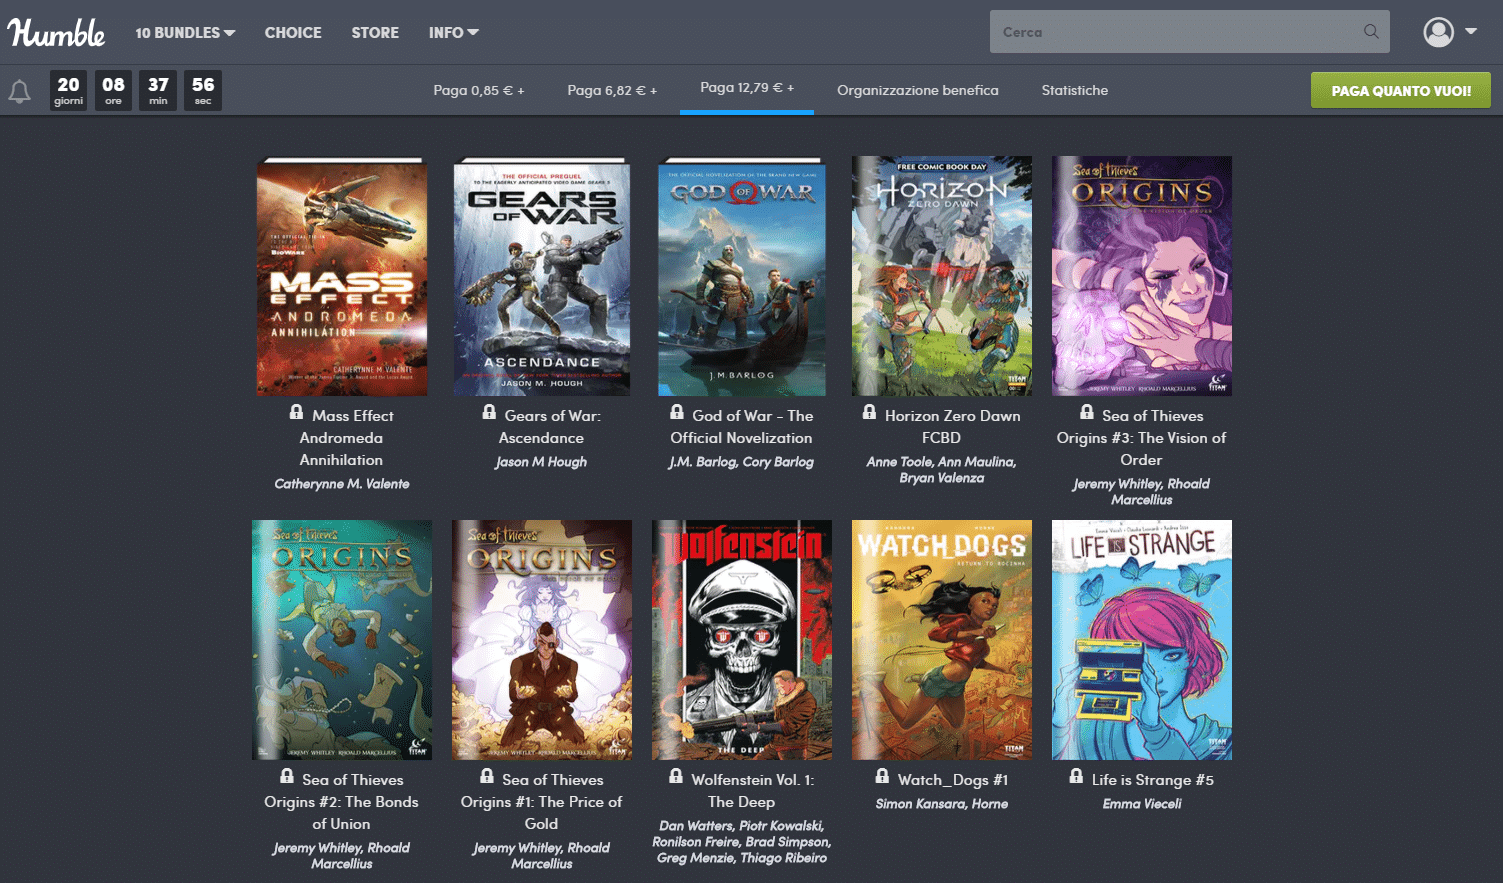The width and height of the screenshot is (1503, 883).
Task: Select the Paga 12,79 € + tab
Action: (x=747, y=88)
